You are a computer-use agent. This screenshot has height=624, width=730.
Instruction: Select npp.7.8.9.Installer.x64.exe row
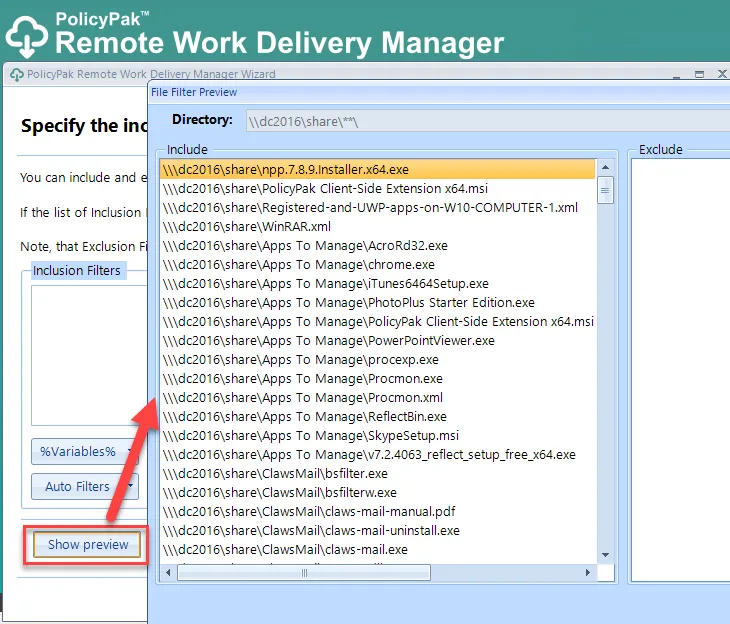point(378,170)
